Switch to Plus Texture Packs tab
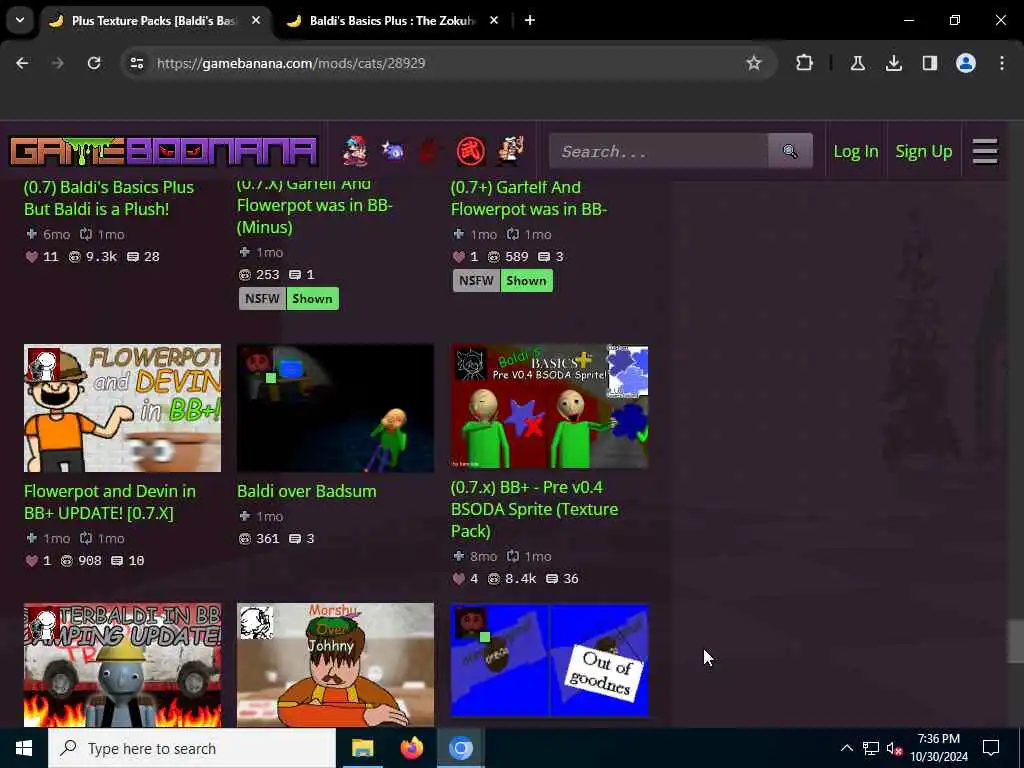This screenshot has height=768, width=1024. pyautogui.click(x=155, y=20)
